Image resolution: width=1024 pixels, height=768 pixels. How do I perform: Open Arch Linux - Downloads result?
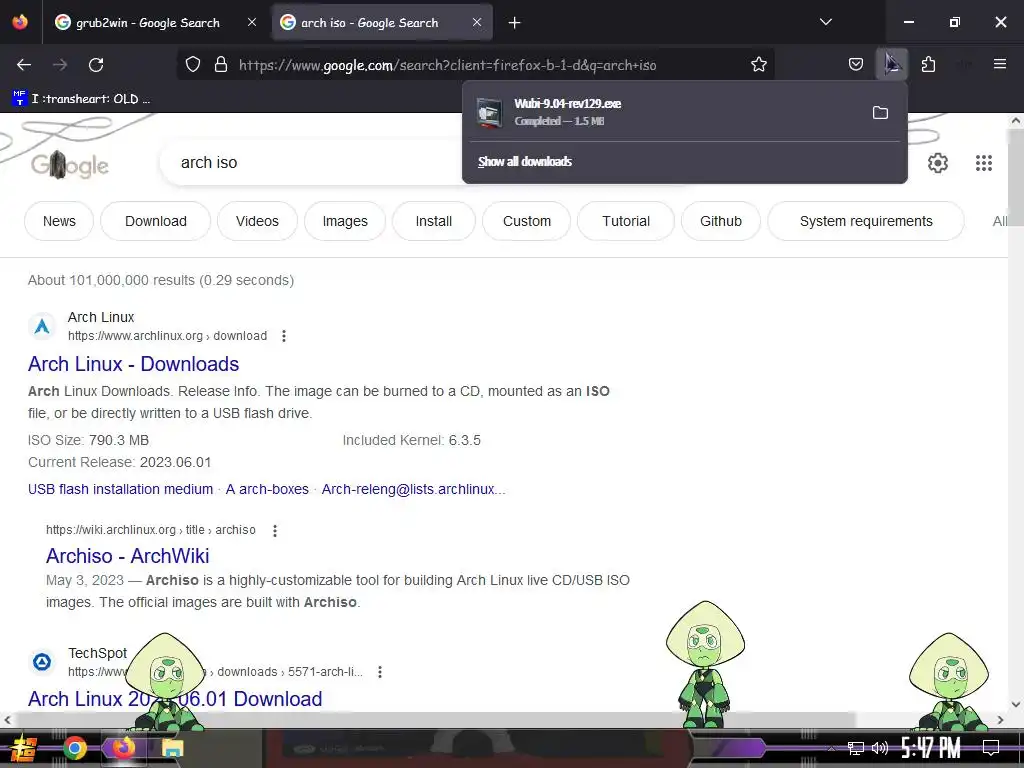point(134,364)
